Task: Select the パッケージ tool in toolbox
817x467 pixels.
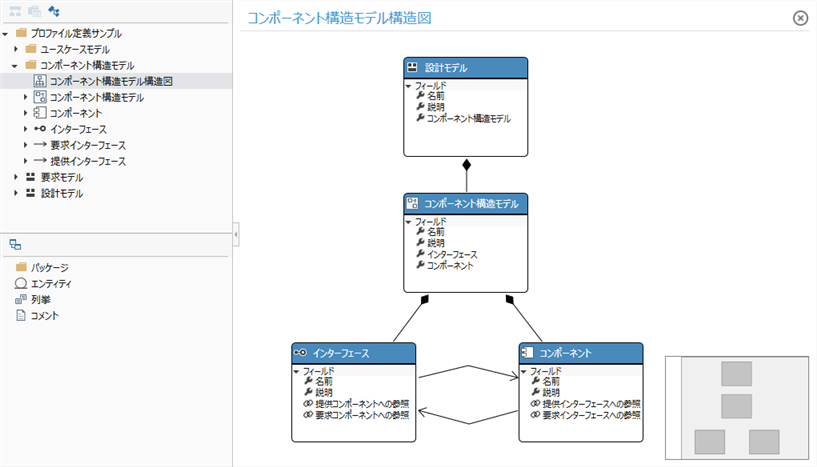Action: point(49,267)
